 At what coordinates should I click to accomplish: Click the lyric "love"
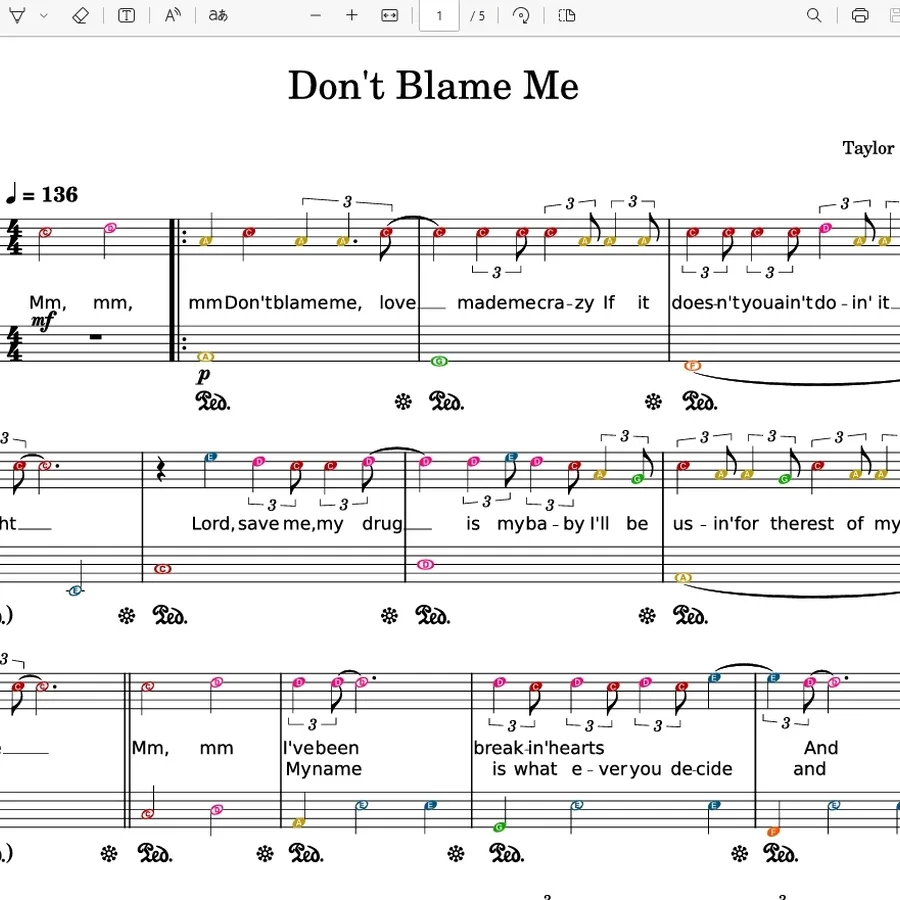(397, 302)
